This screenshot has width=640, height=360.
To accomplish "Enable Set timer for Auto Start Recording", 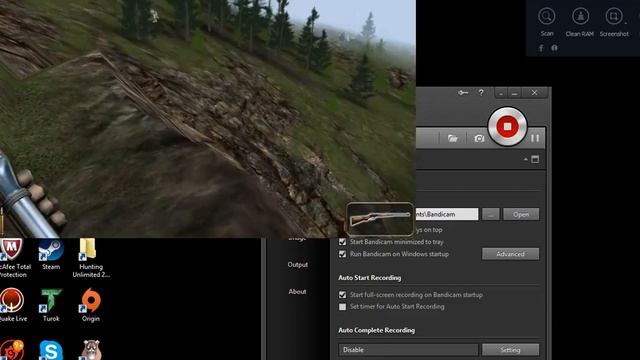I will [x=342, y=307].
